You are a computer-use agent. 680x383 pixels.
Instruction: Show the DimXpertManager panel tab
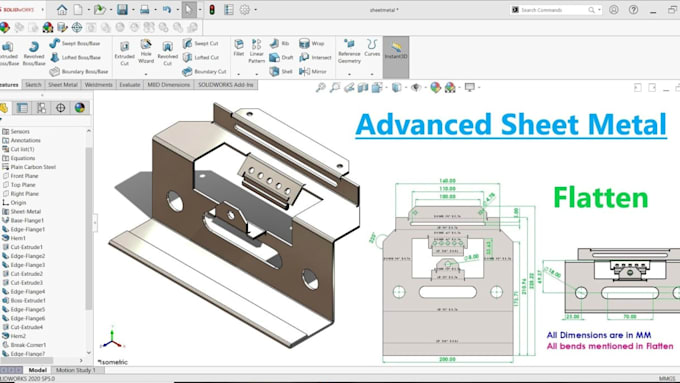[60, 108]
